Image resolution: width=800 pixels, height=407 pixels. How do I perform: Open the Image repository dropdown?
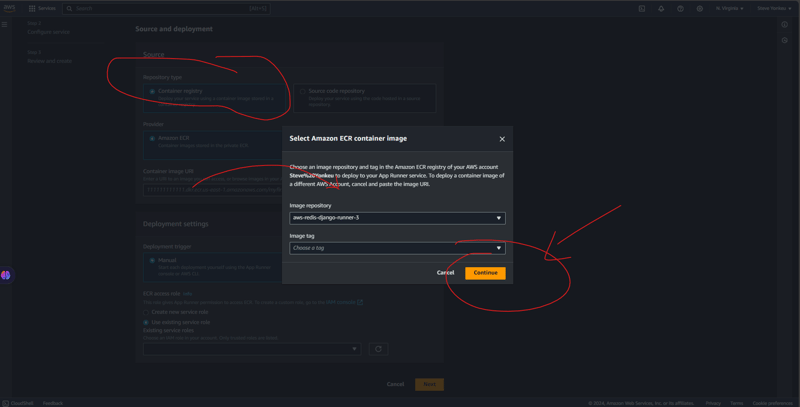[397, 218]
